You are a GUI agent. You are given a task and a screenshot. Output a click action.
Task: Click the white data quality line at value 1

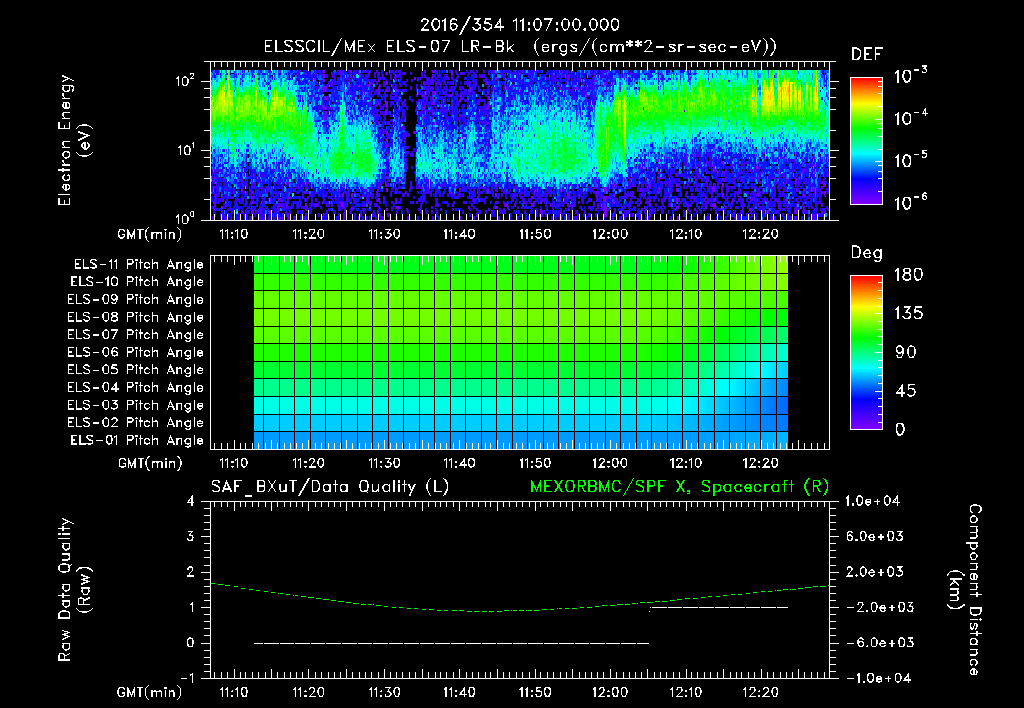pos(719,607)
